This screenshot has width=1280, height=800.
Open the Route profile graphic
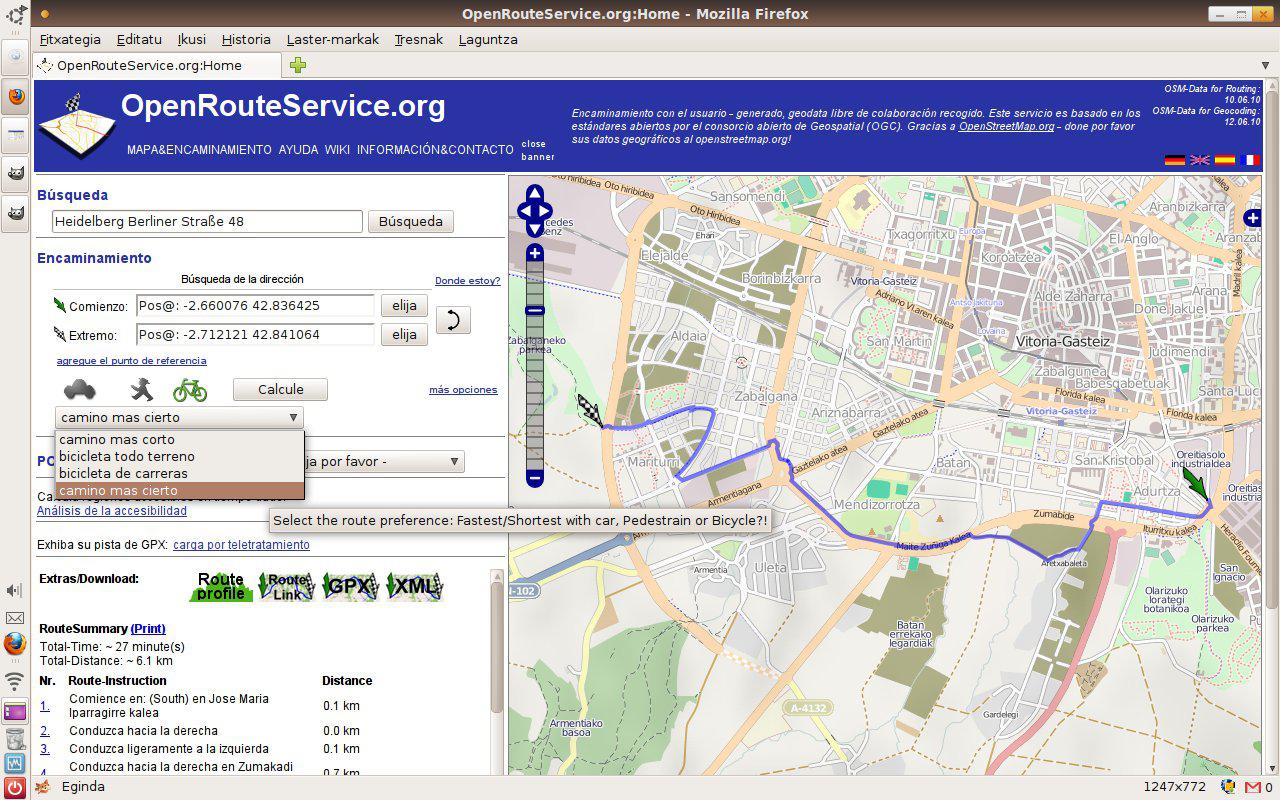coord(221,587)
